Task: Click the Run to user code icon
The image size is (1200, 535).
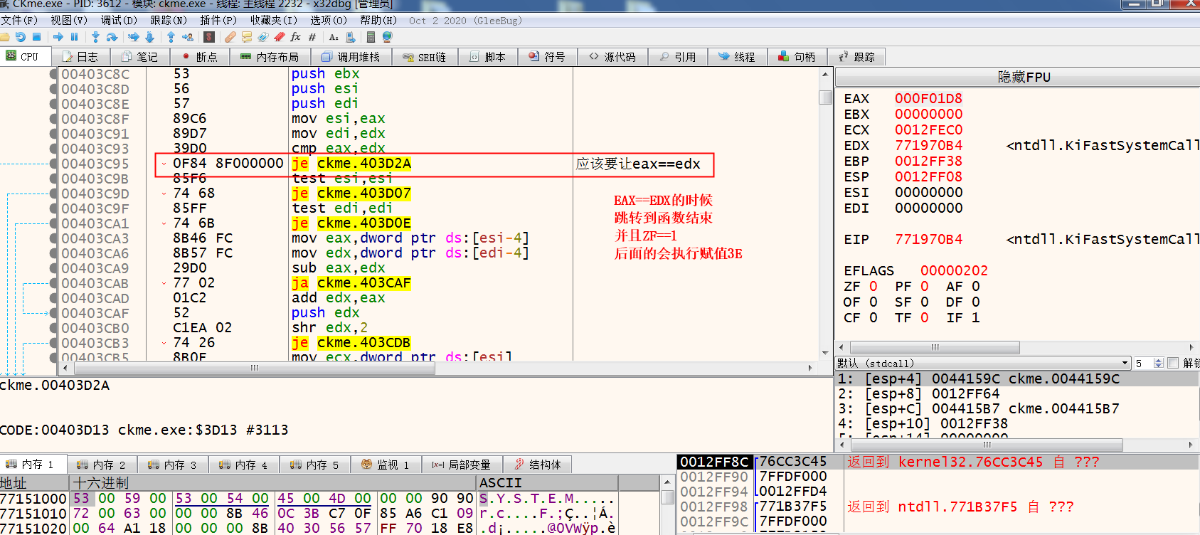Action: 188,37
